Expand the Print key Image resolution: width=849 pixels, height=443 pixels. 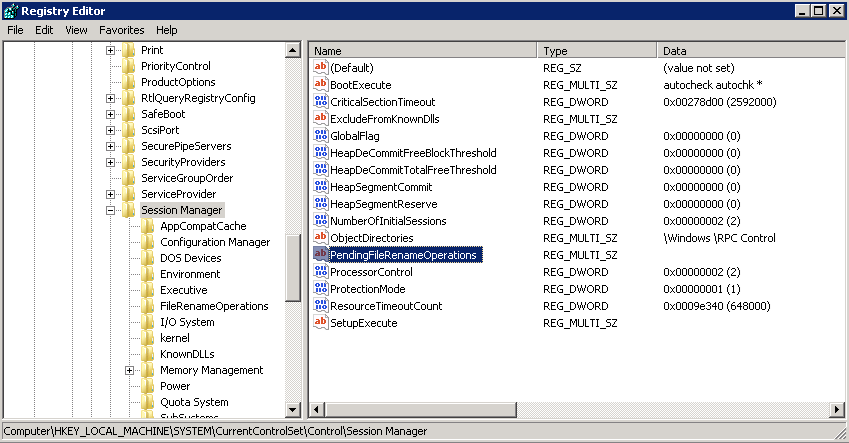(x=110, y=50)
